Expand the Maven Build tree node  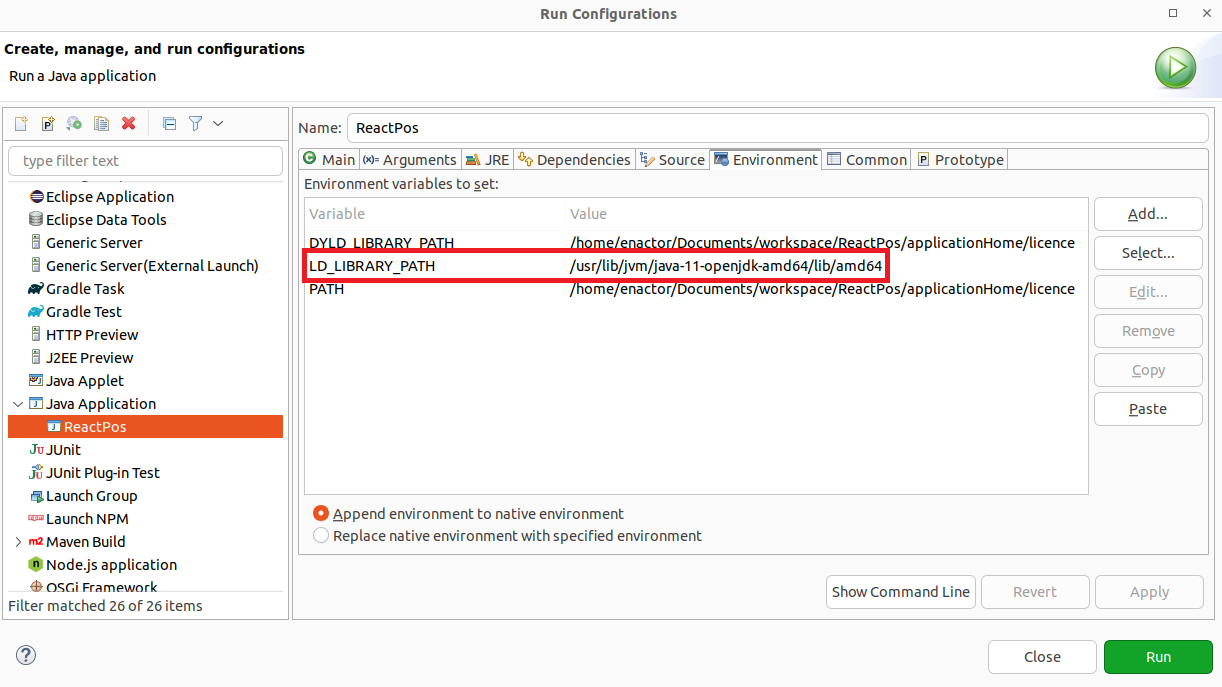coord(18,542)
